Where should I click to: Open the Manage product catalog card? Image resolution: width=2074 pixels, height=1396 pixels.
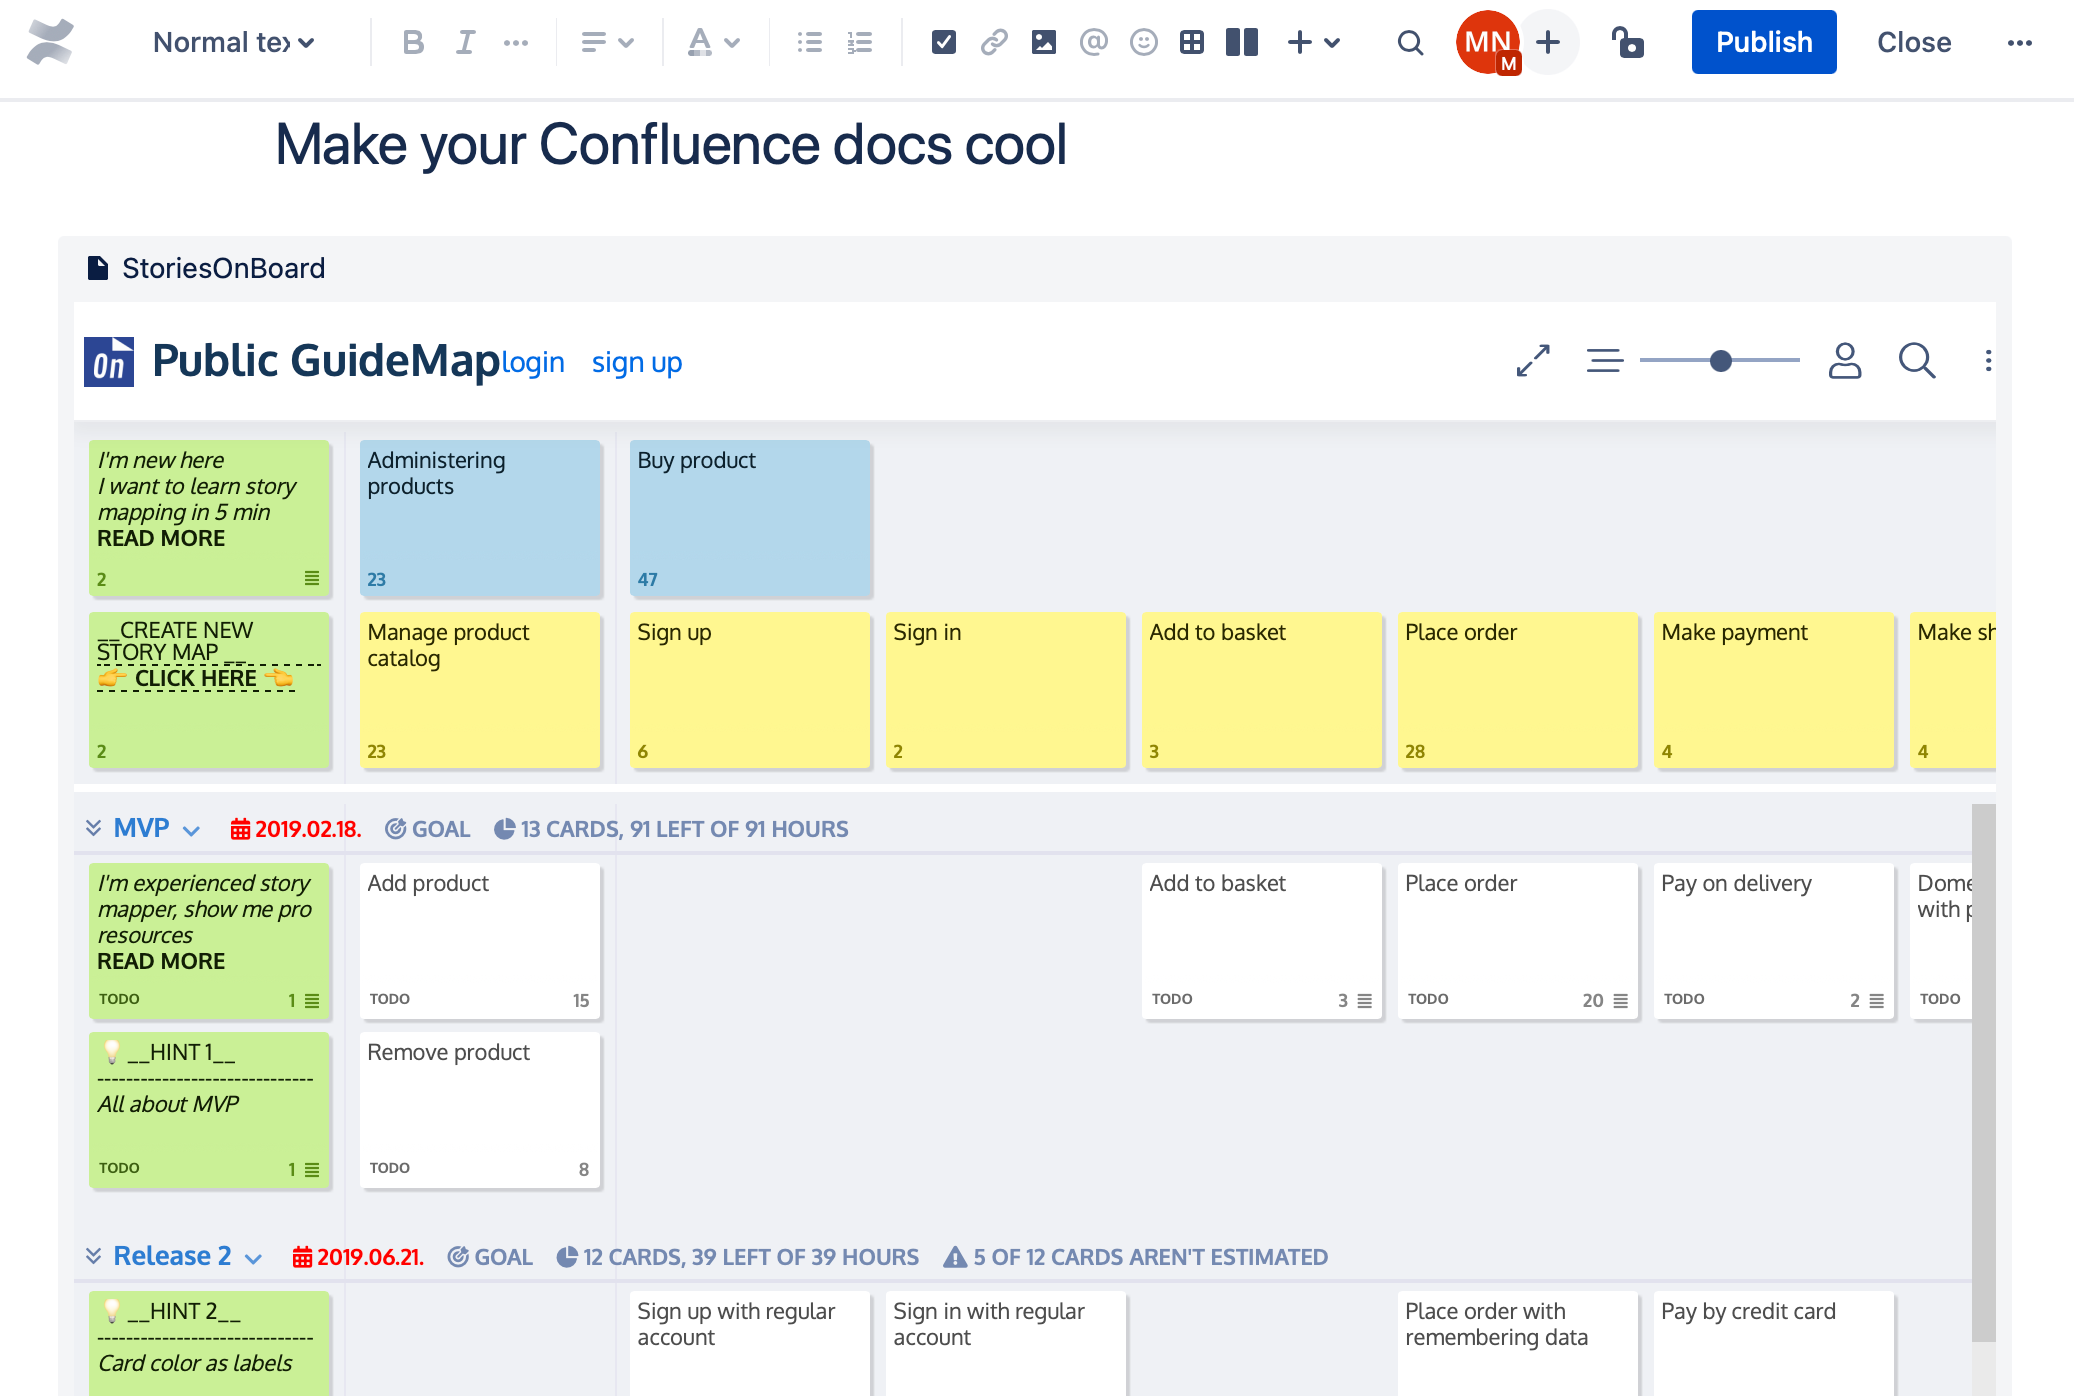(x=479, y=690)
